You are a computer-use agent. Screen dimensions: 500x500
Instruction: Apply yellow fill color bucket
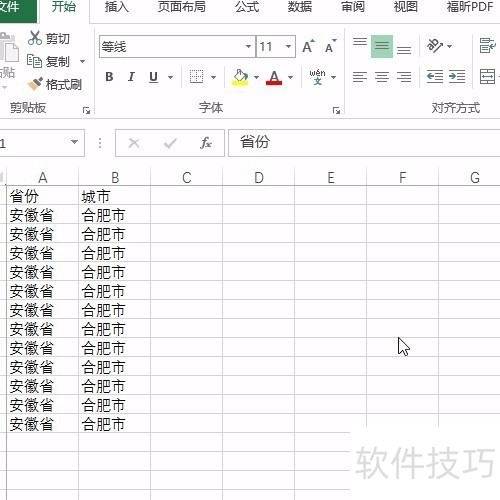coord(240,77)
